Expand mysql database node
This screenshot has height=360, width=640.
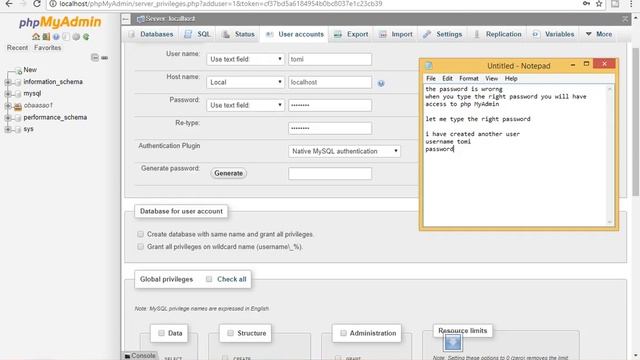[x=8, y=94]
